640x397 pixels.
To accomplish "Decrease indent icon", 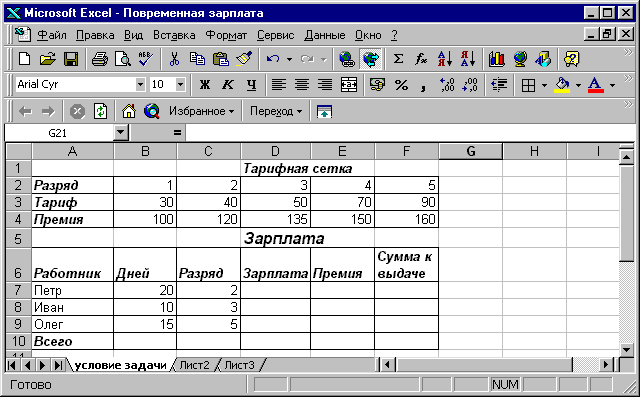I will coord(499,85).
